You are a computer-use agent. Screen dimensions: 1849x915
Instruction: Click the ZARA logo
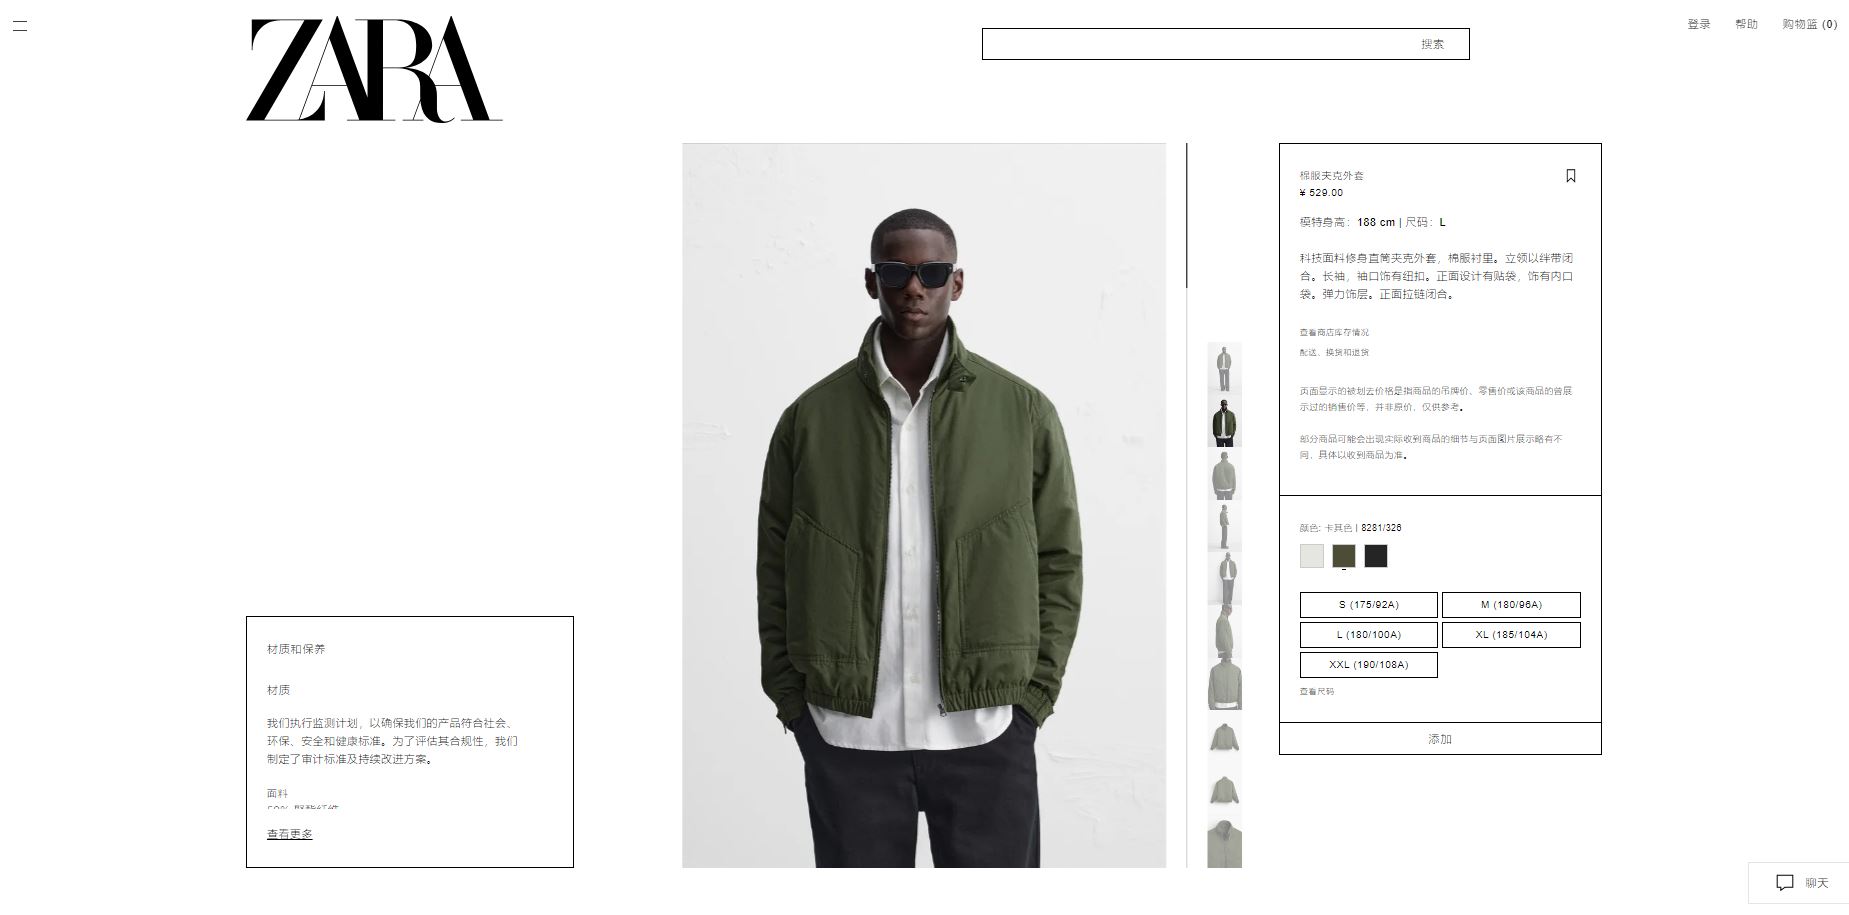[x=374, y=70]
